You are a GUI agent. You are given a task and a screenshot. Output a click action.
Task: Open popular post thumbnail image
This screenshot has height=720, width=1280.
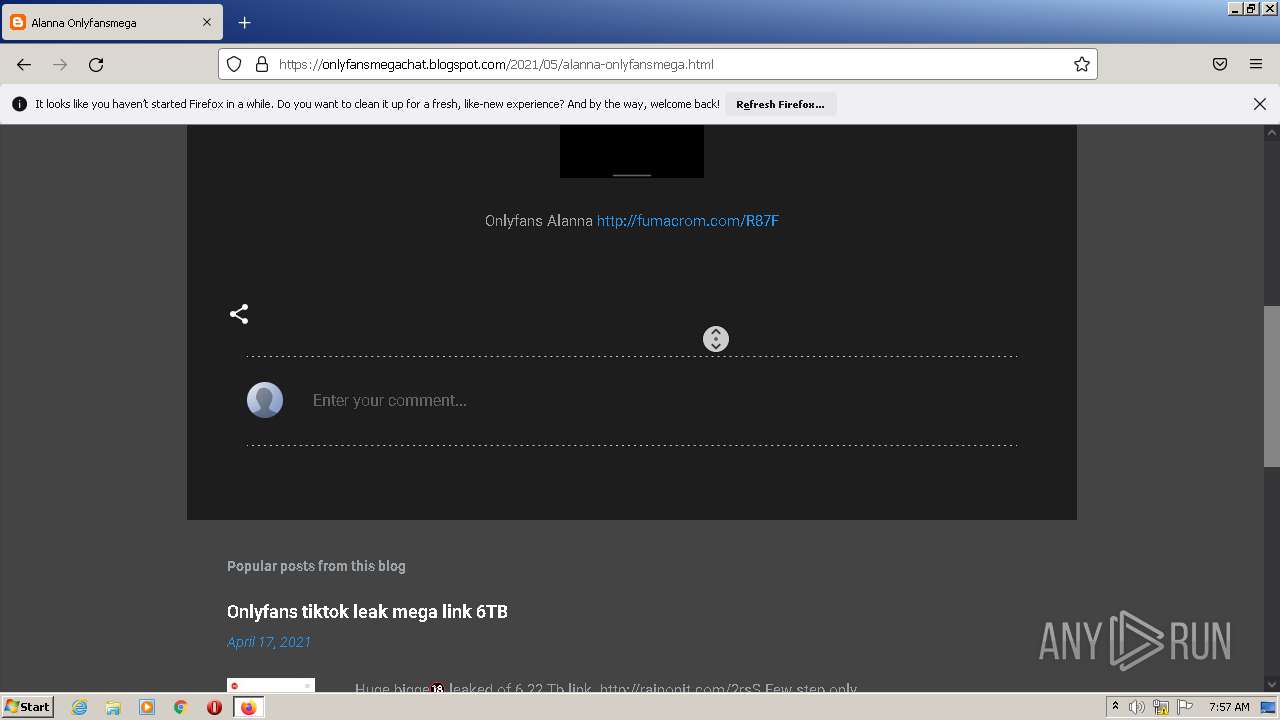coord(271,685)
